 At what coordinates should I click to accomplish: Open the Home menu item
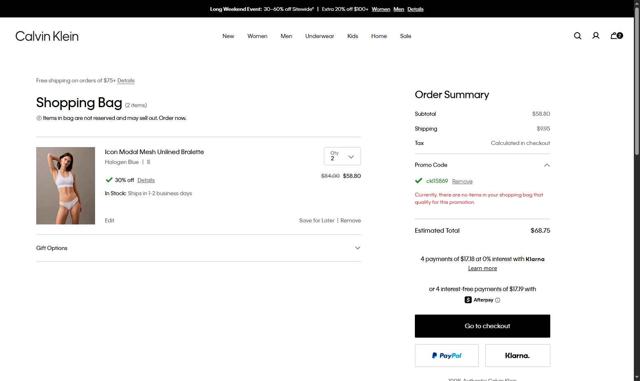(379, 36)
